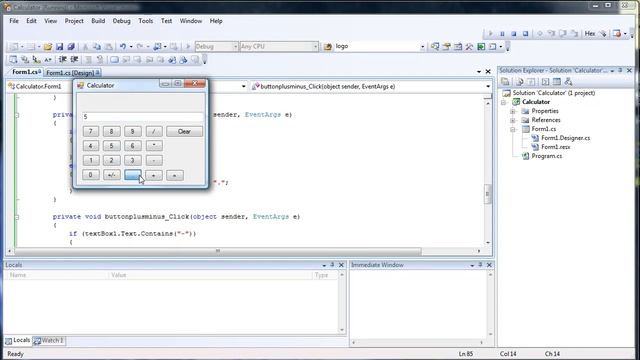Open the Project menu
The height and width of the screenshot is (360, 640).
[74, 21]
